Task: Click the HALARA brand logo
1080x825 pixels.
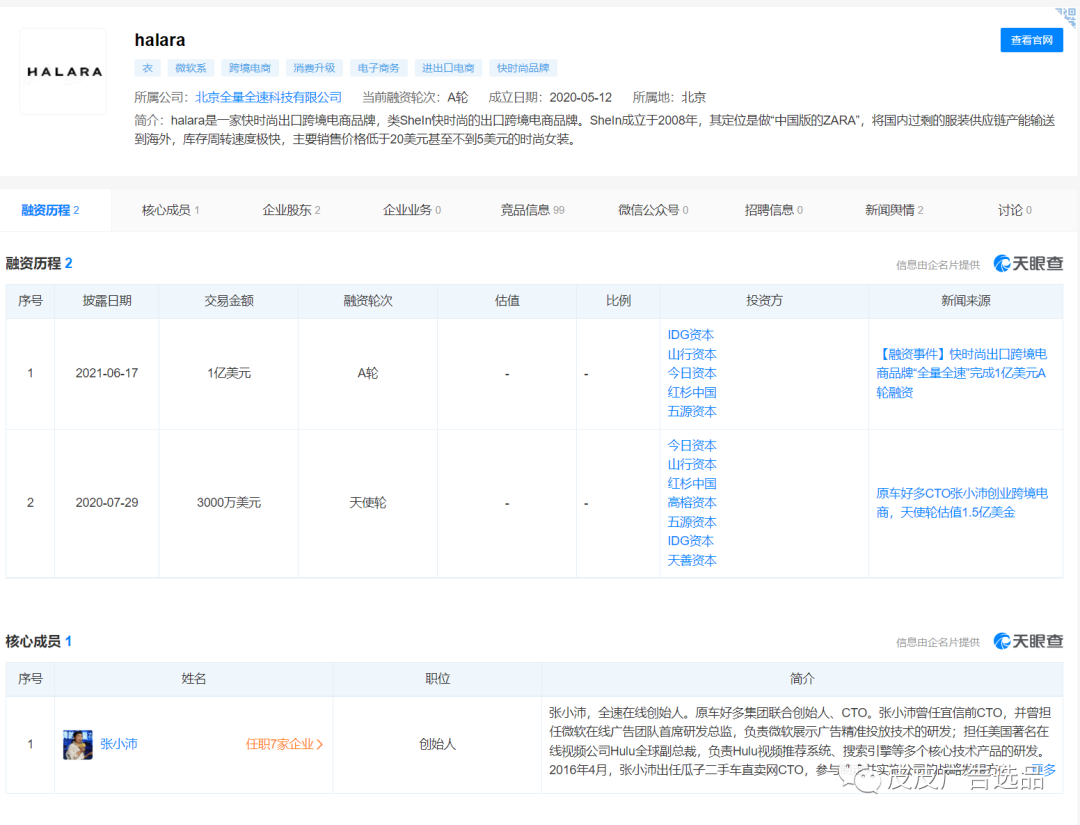Action: click(x=63, y=71)
